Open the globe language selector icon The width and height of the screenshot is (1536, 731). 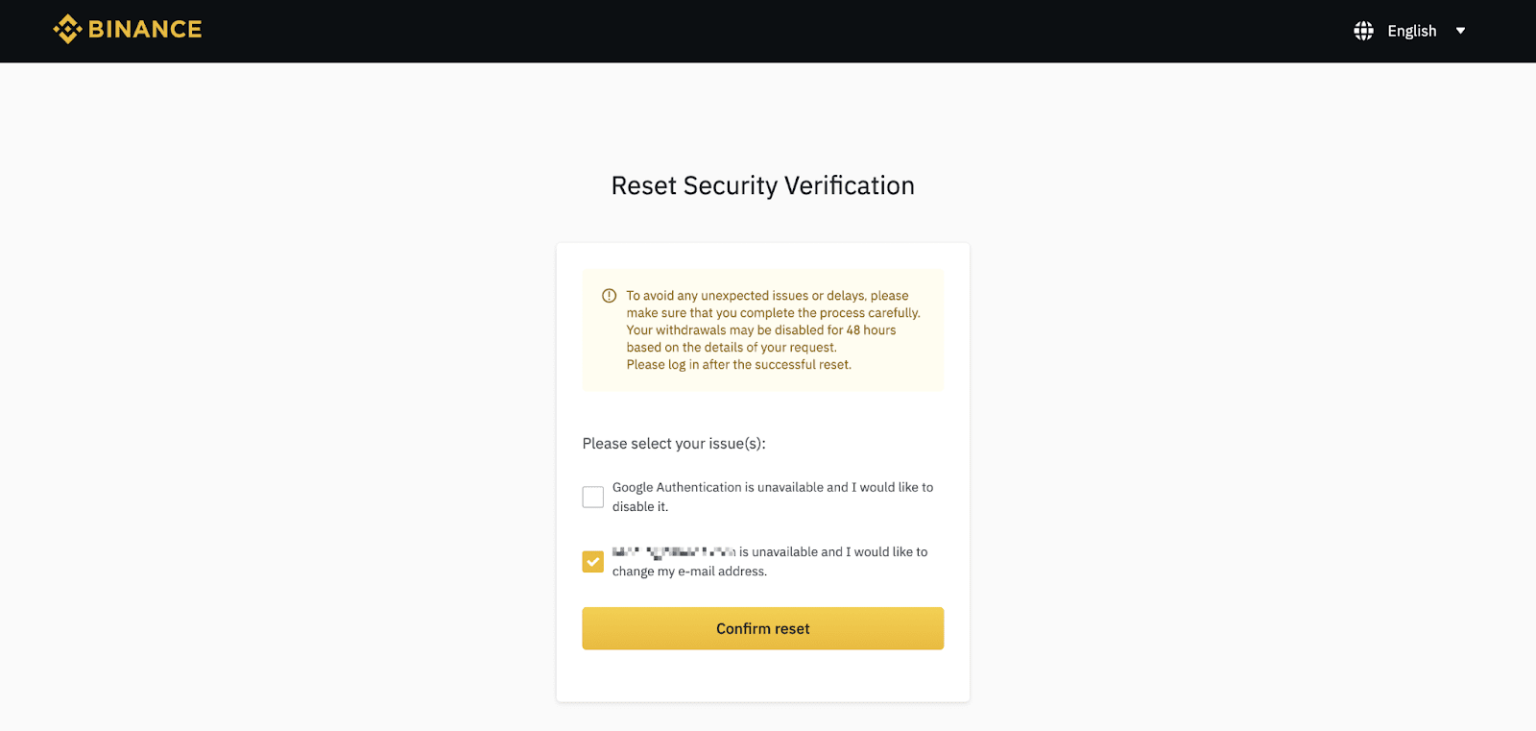(1362, 30)
